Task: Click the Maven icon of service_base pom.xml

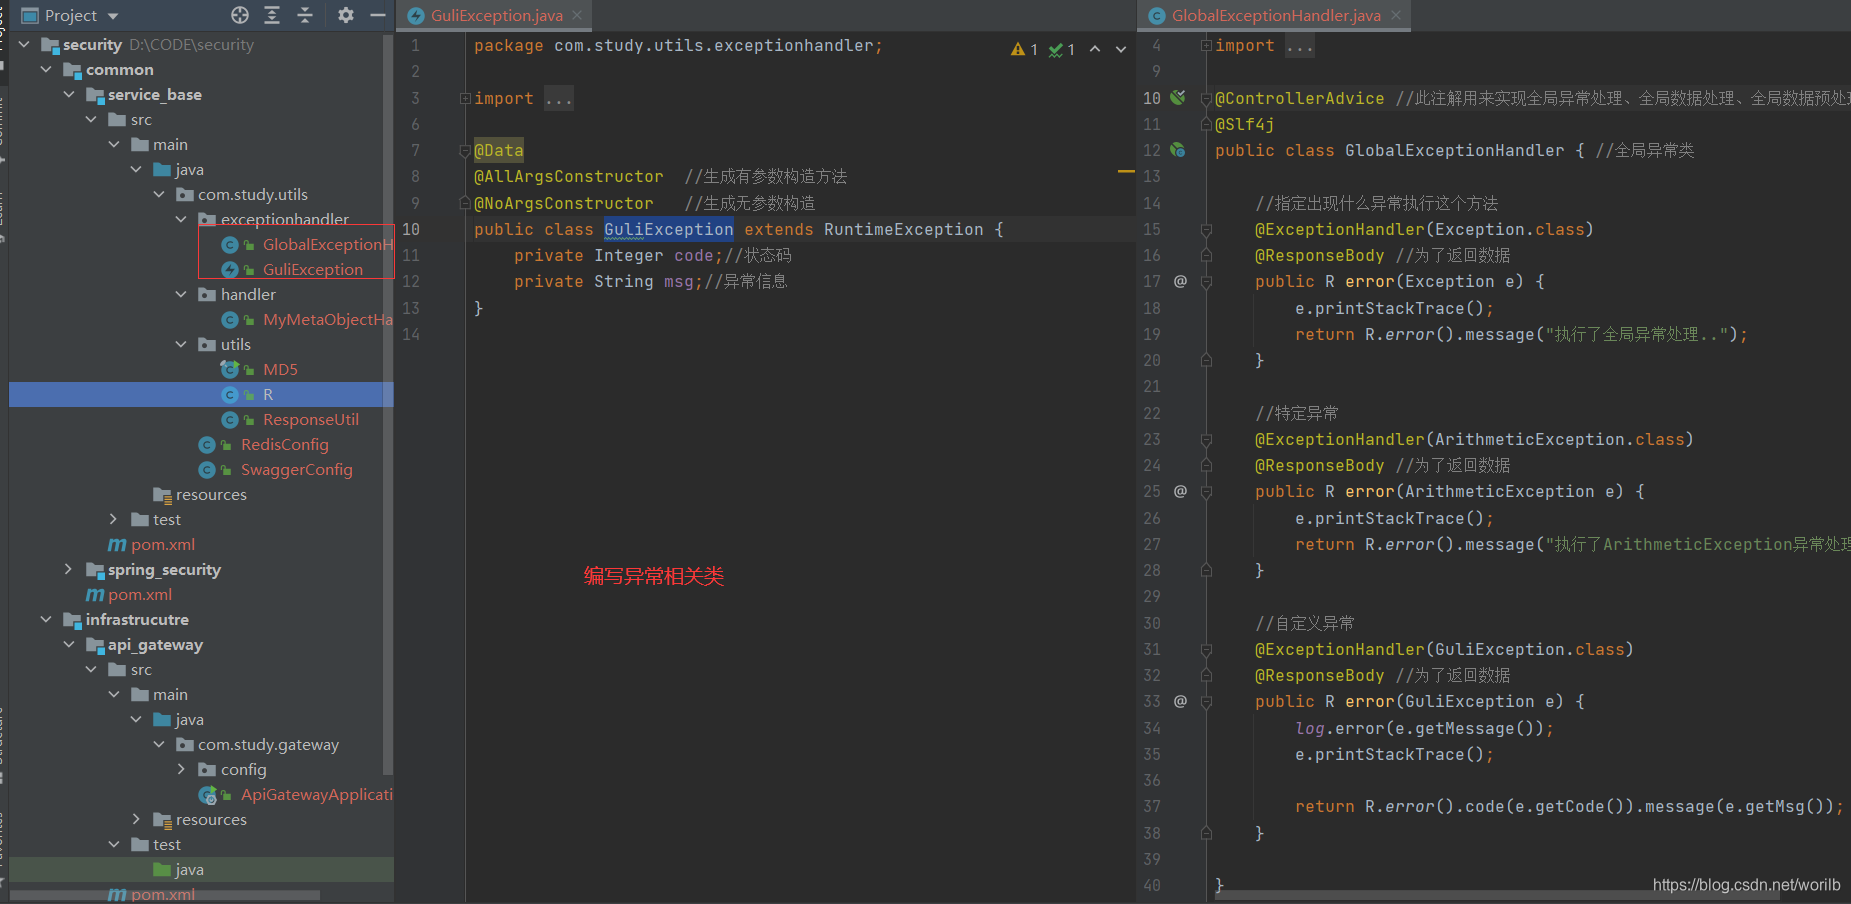Action: tap(117, 544)
